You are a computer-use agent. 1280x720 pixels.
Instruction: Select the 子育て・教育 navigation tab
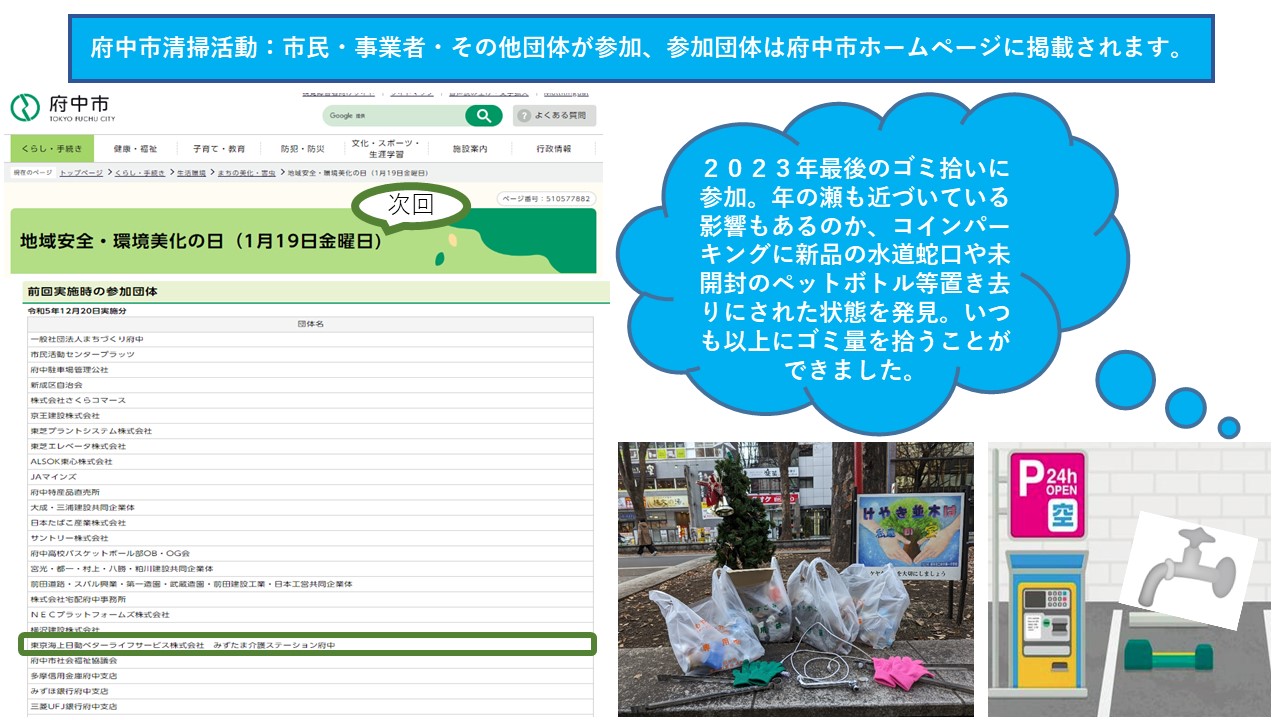click(x=219, y=149)
